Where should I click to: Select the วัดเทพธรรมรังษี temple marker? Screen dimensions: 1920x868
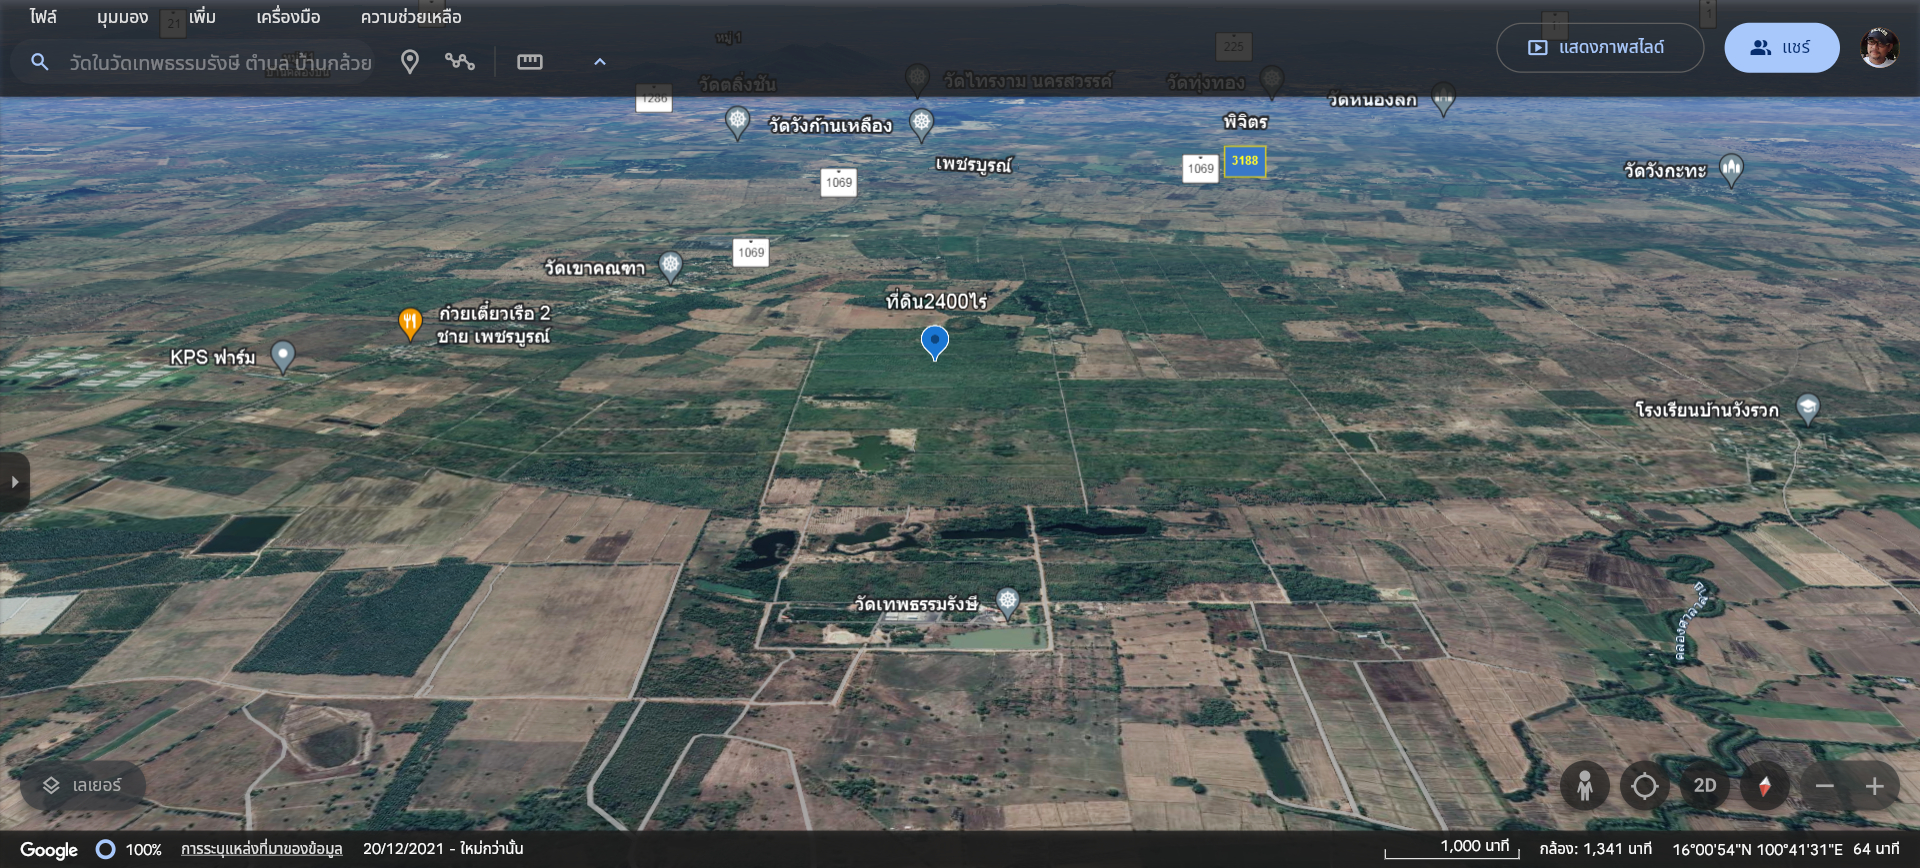(x=1008, y=601)
